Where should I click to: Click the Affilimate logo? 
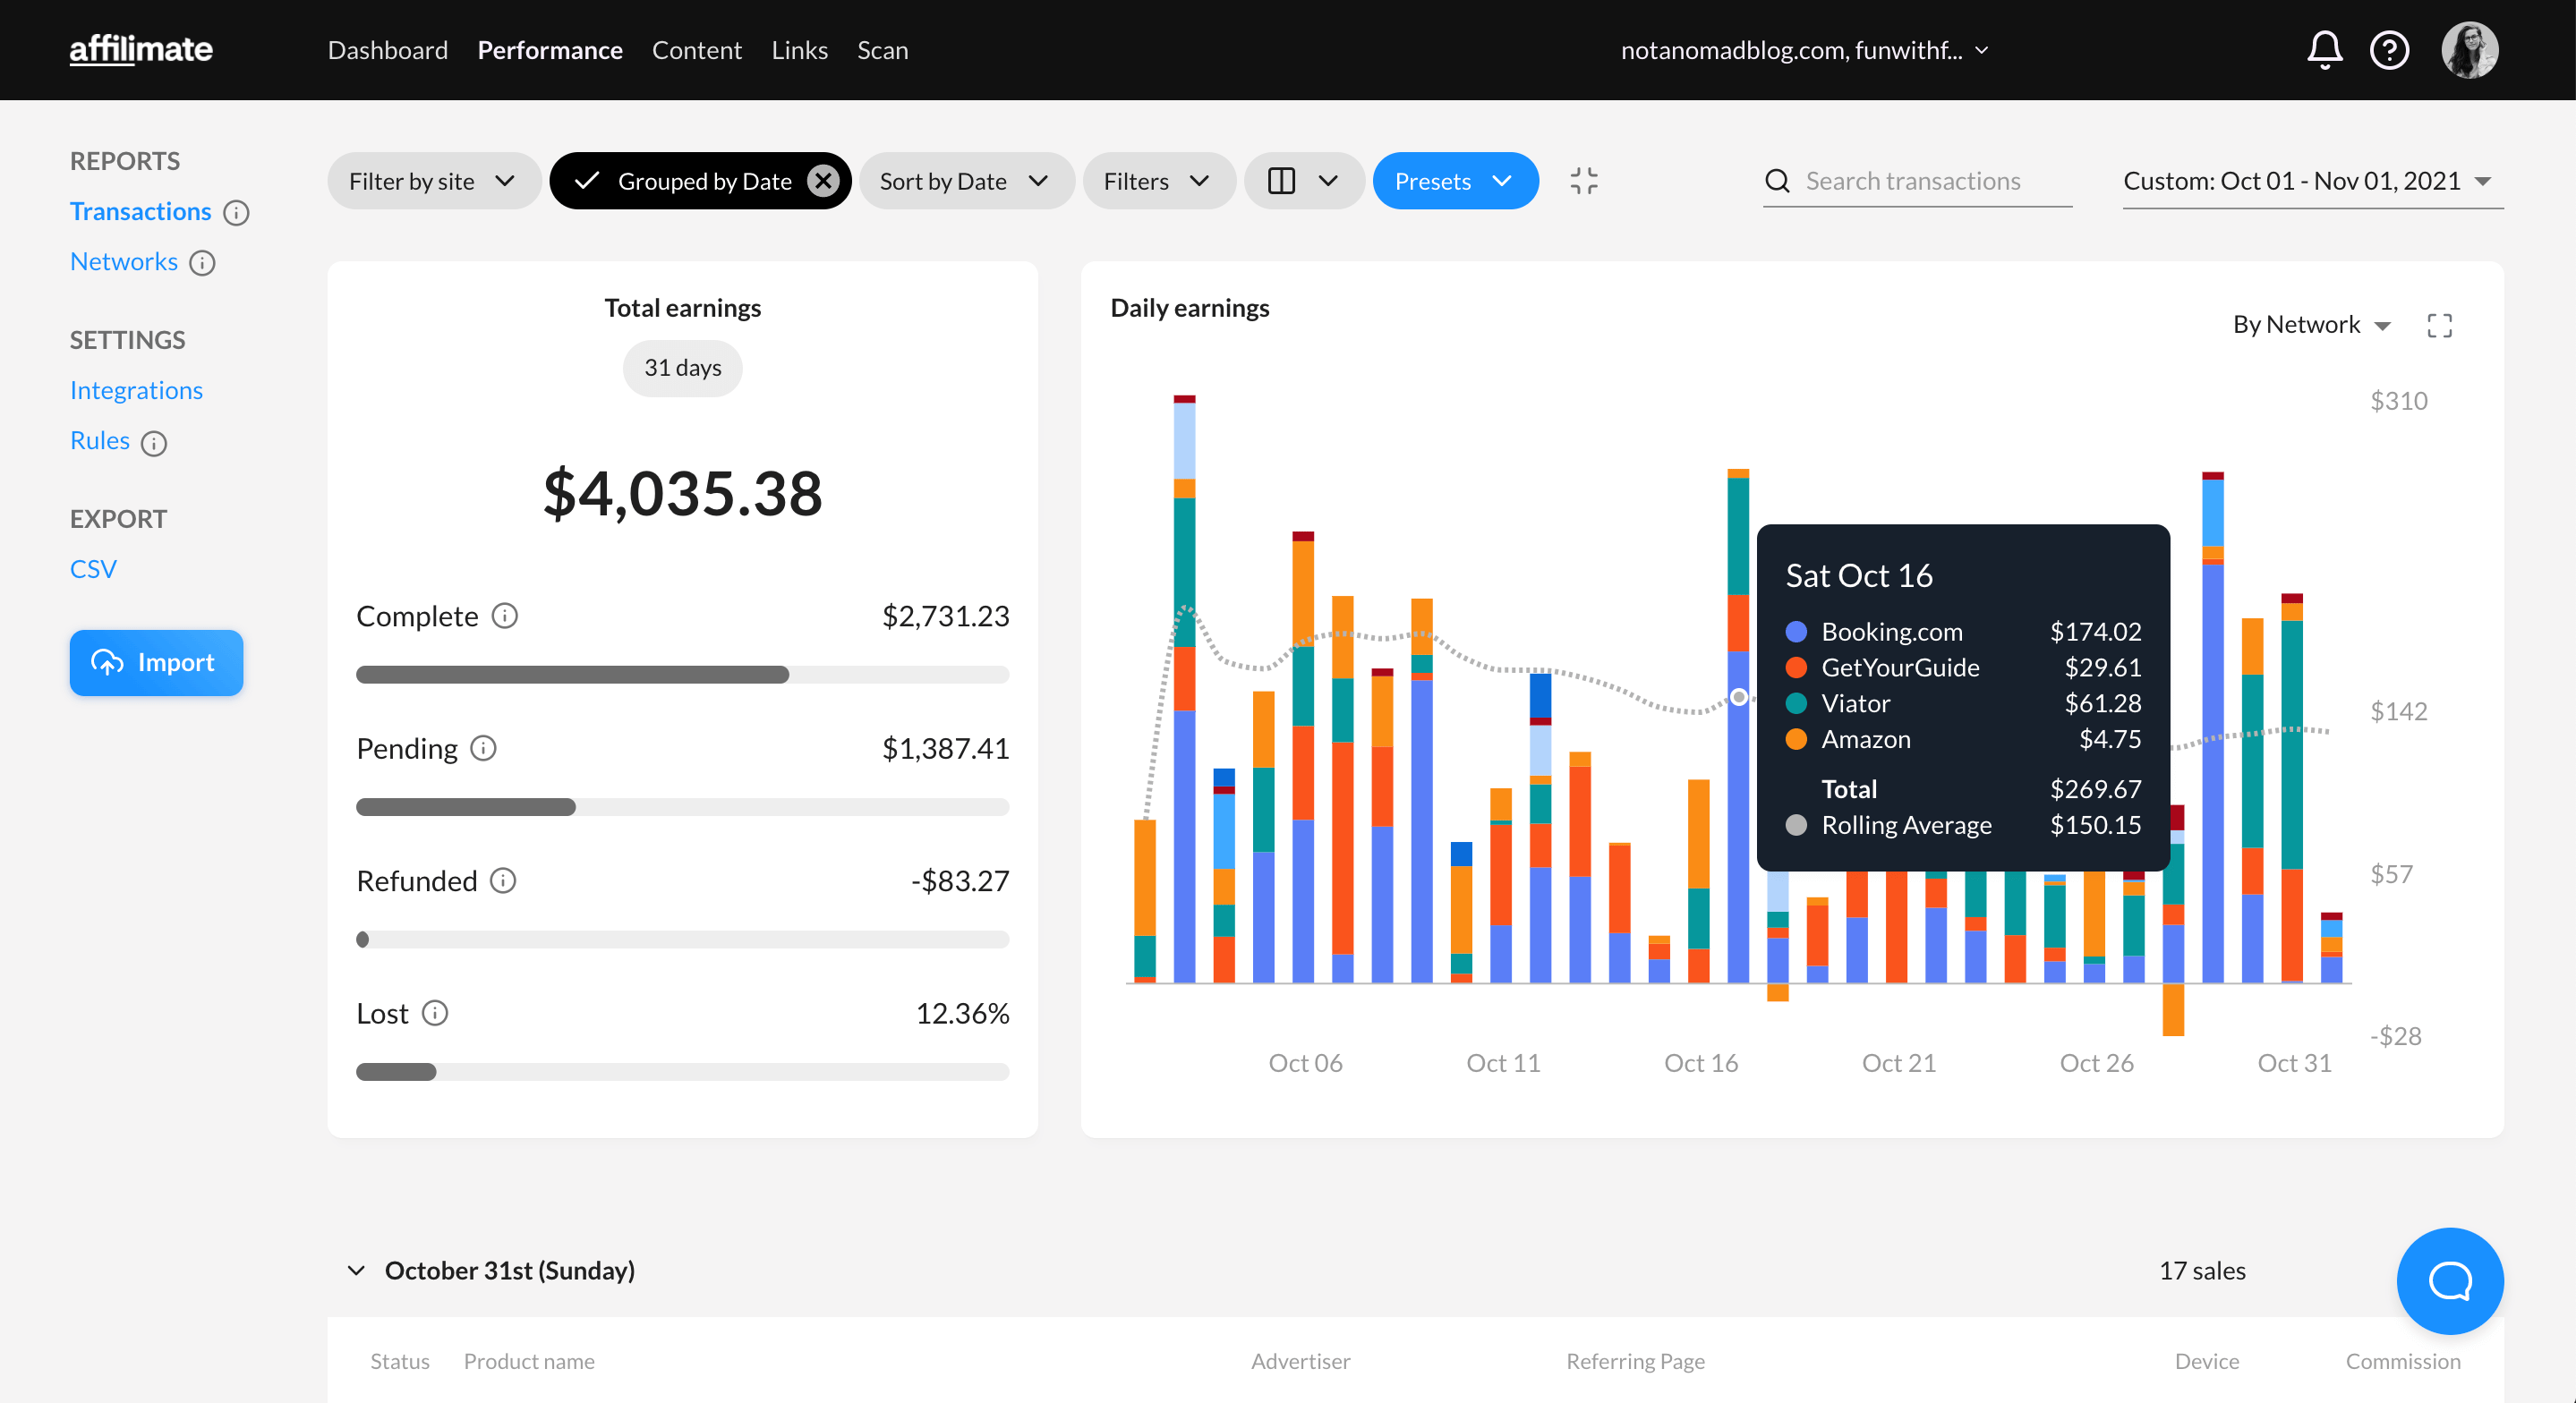[x=141, y=49]
